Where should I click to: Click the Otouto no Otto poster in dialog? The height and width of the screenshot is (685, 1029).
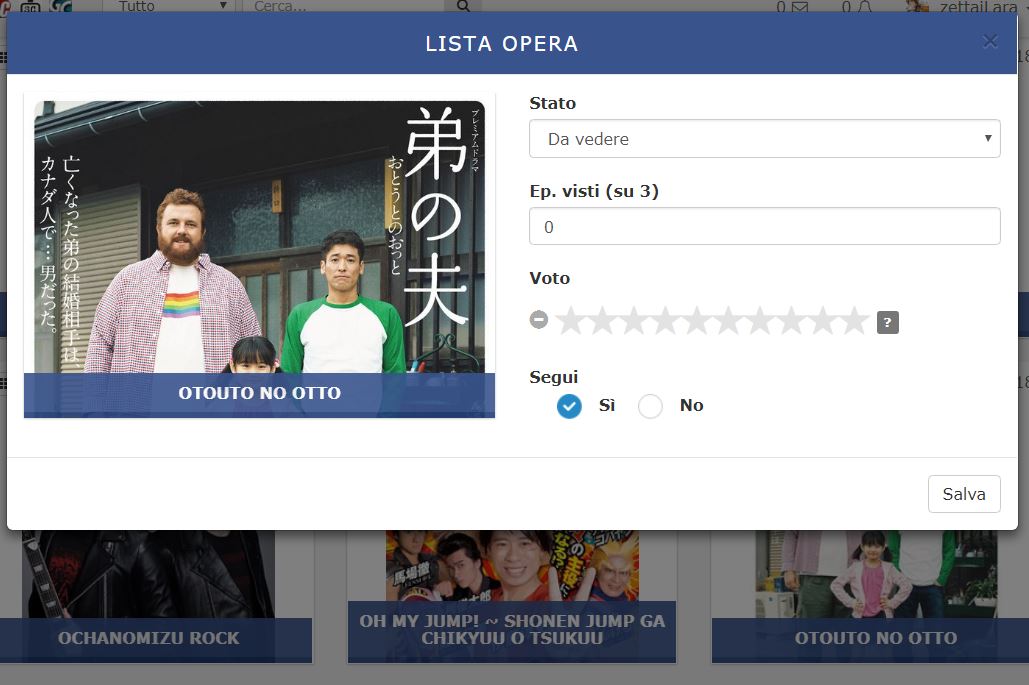tap(259, 240)
